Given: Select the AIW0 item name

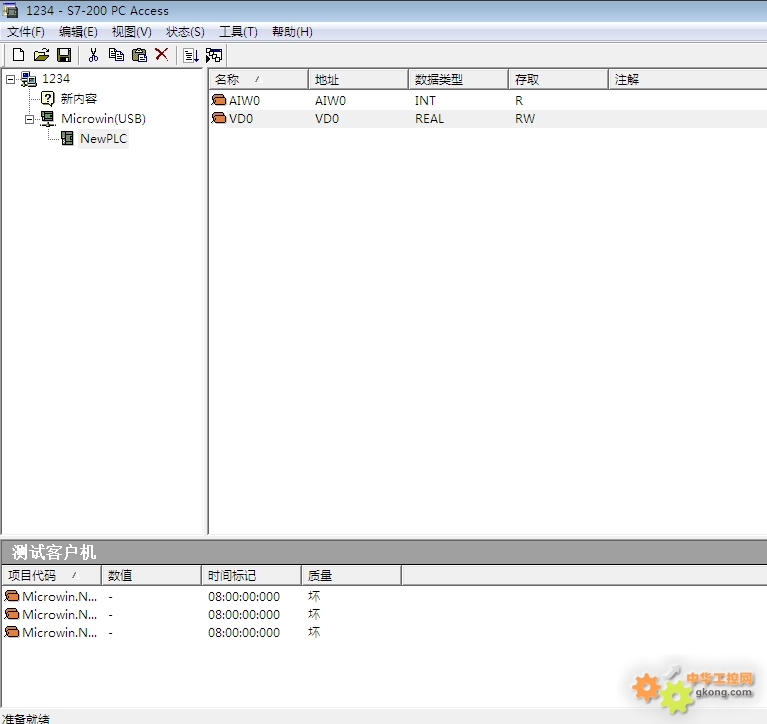Looking at the screenshot, I should 244,100.
